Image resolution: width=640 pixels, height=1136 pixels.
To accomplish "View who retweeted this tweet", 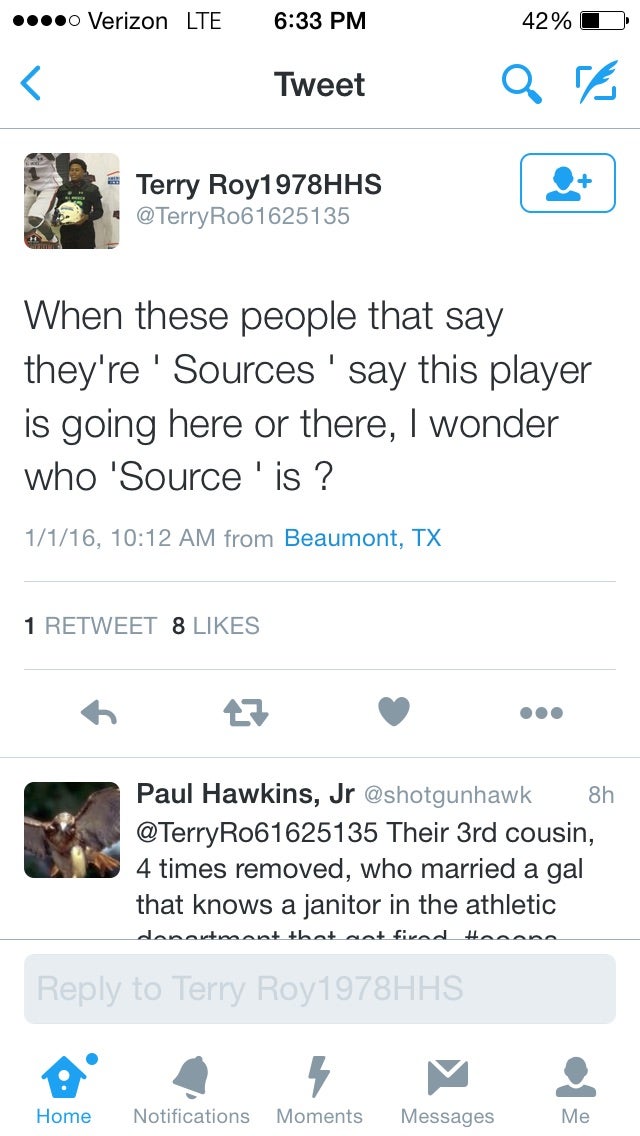I will 91,626.
